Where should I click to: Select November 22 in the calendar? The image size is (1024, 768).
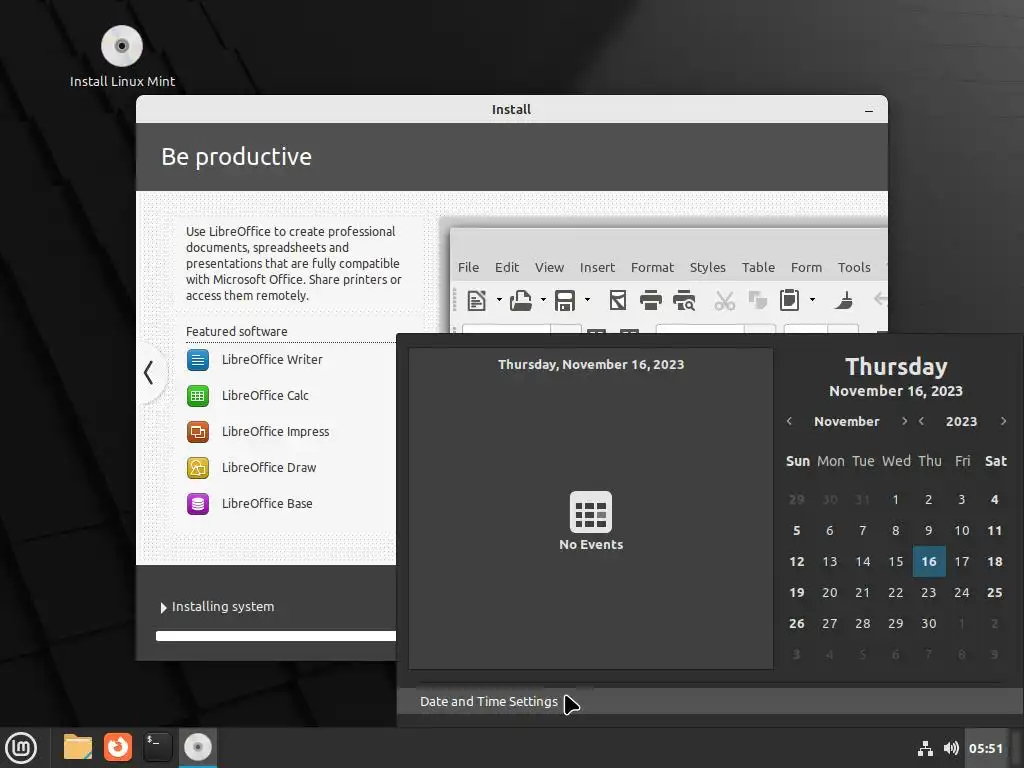coord(896,593)
